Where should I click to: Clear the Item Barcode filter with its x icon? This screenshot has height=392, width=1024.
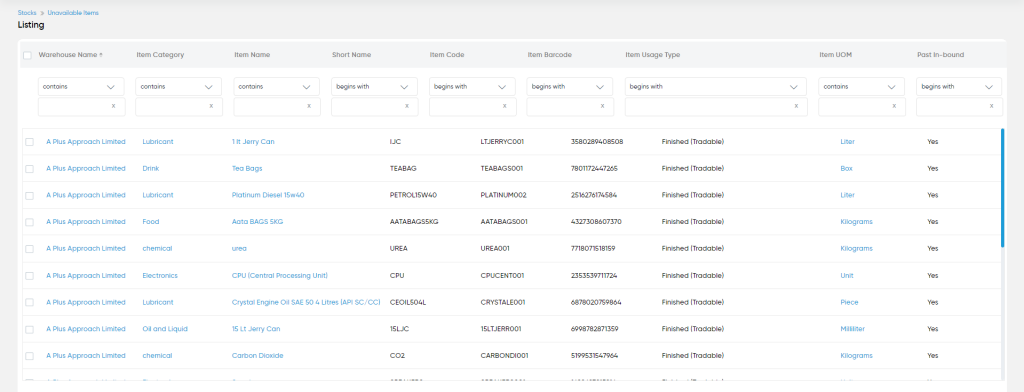pyautogui.click(x=602, y=106)
